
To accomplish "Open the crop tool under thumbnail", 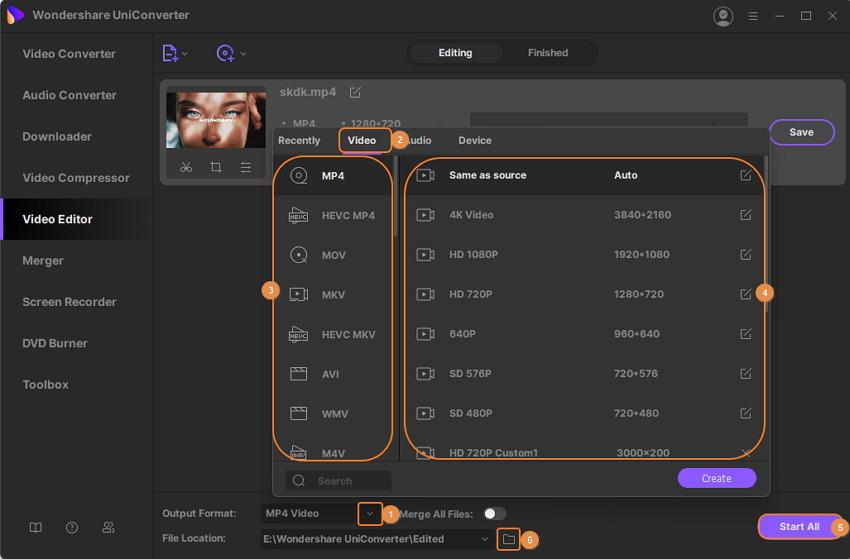I will pyautogui.click(x=216, y=168).
